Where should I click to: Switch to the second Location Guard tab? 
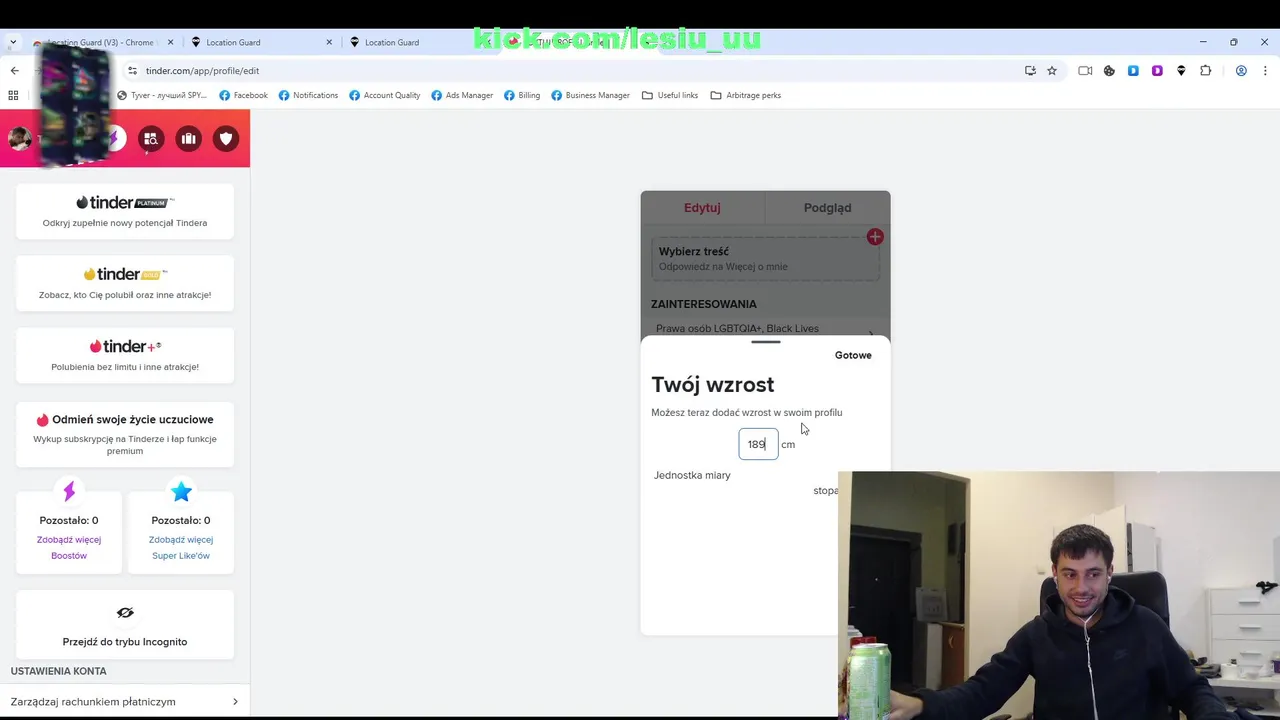click(x=260, y=42)
